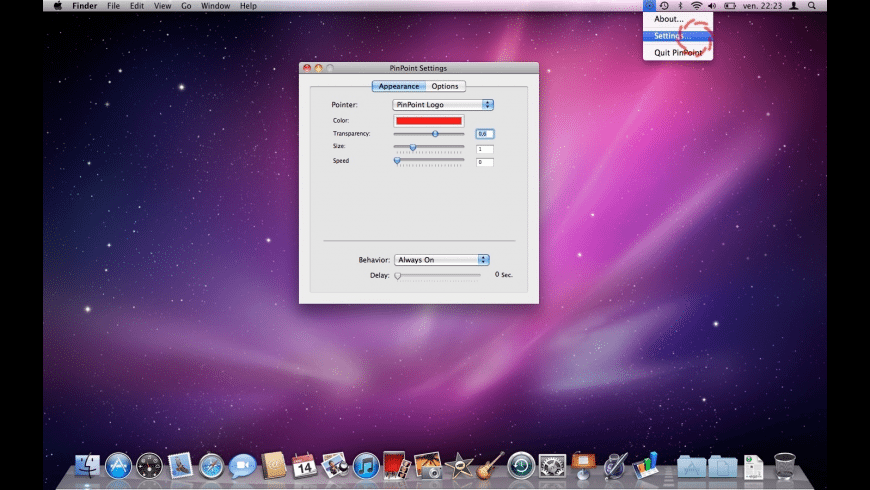The width and height of the screenshot is (870, 490).
Task: Open the Bluetooth status menu
Action: coord(680,6)
